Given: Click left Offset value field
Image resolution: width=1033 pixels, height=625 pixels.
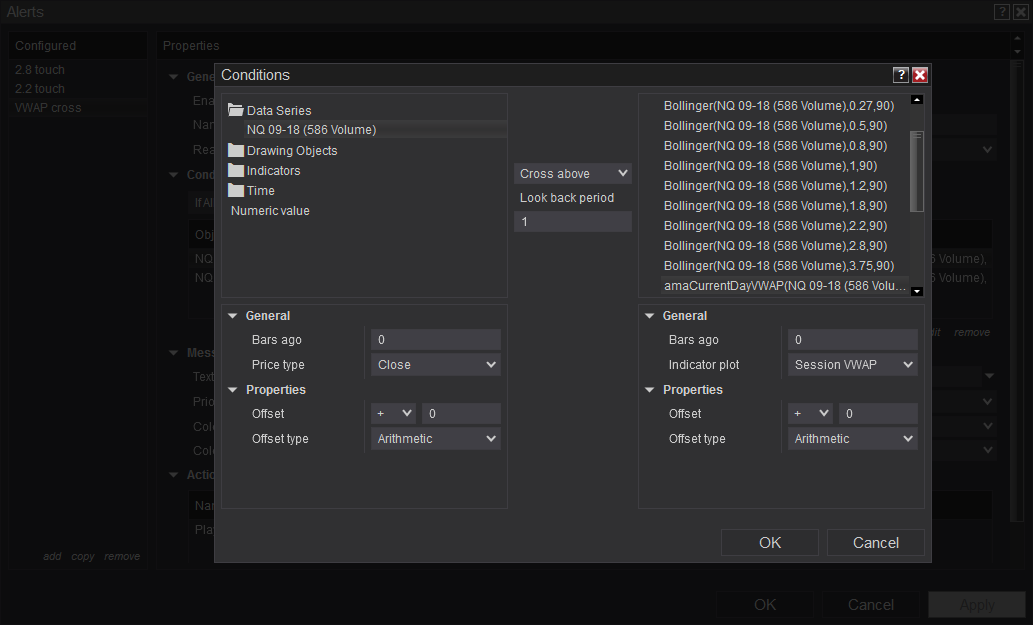Looking at the screenshot, I should [x=461, y=414].
